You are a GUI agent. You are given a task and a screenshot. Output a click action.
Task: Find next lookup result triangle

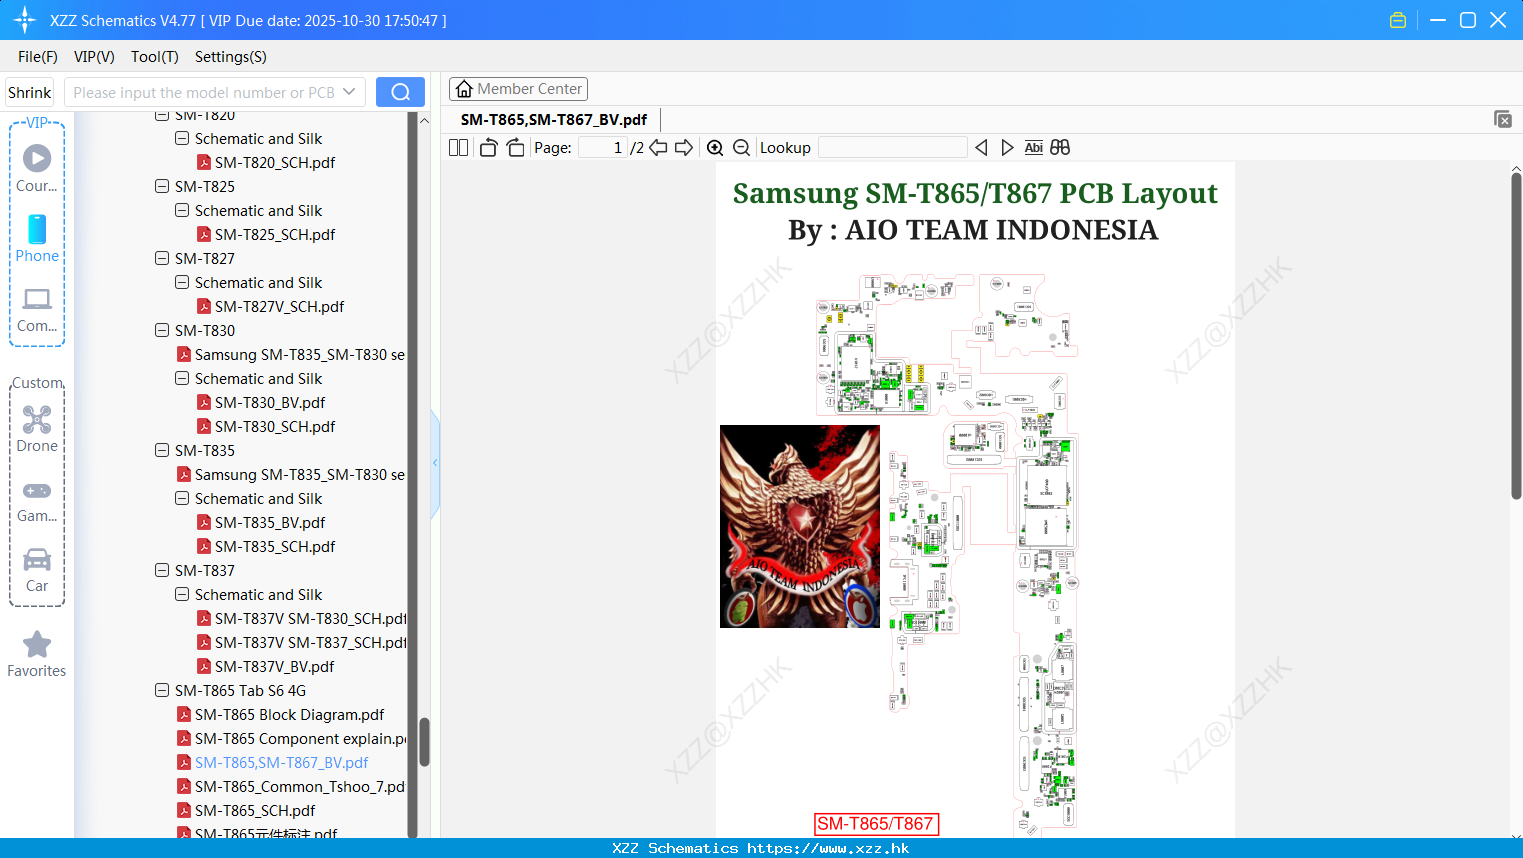click(1007, 147)
